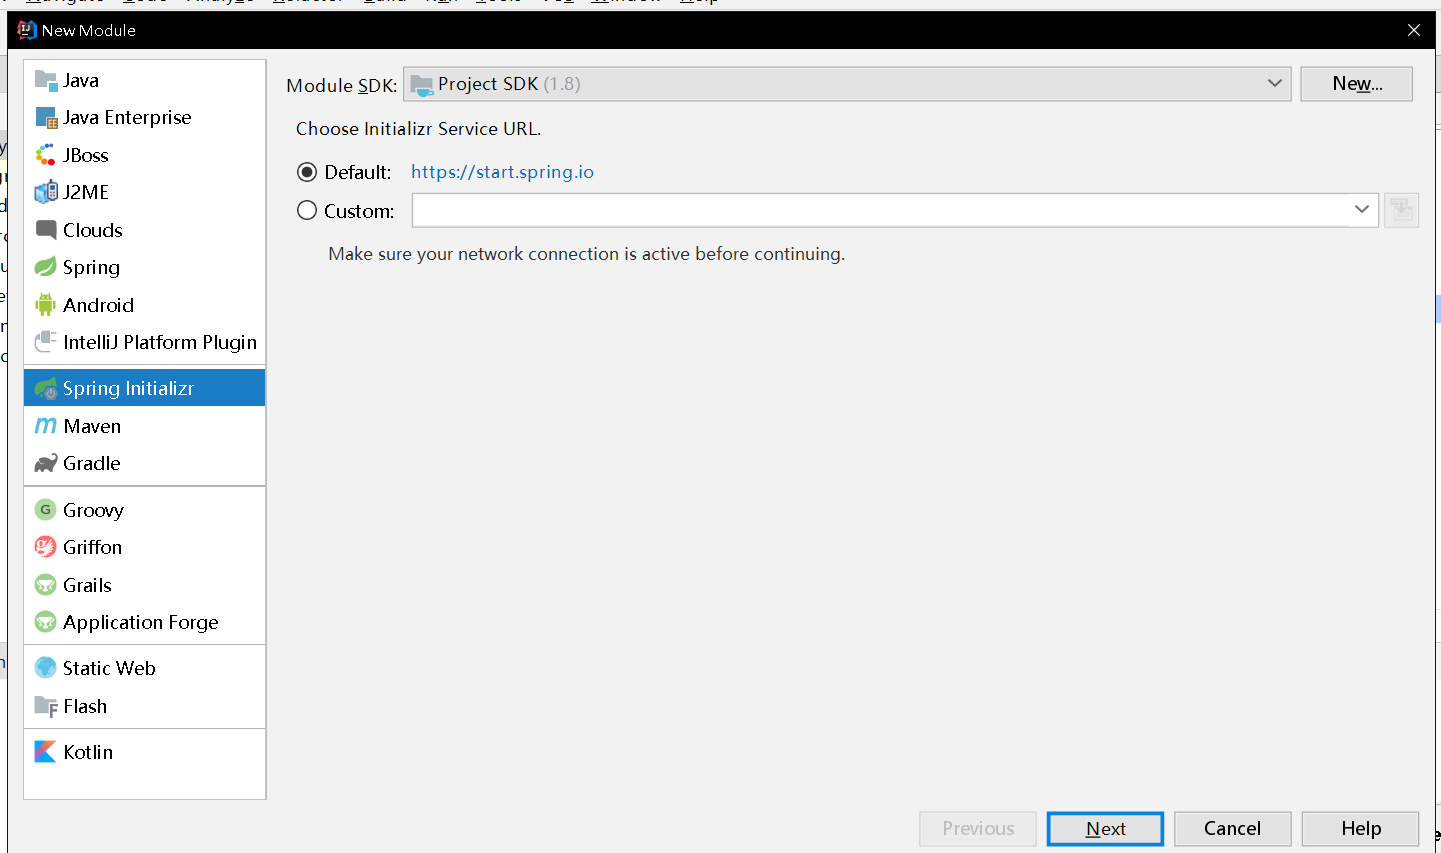Select the Default Initializr service URL
The image size is (1441, 853).
307,171
